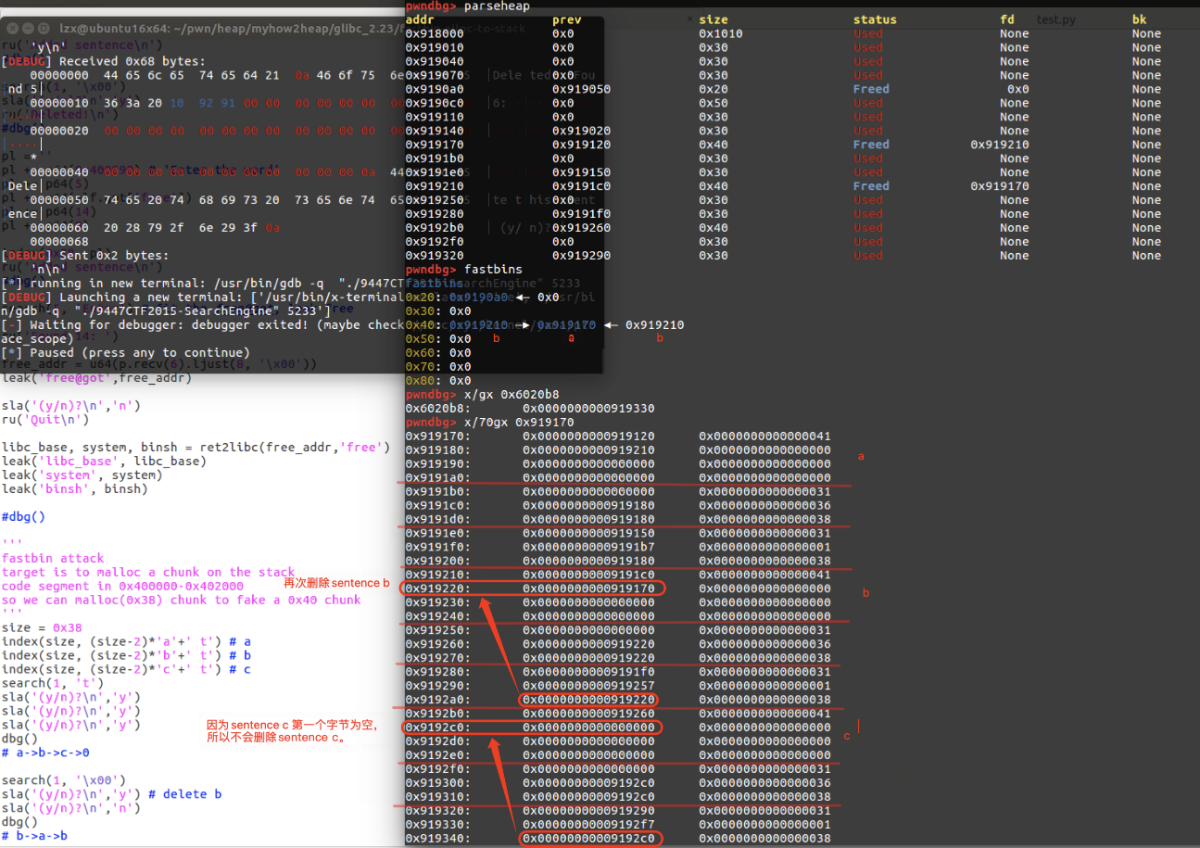Click the code line "ru('Quit\n')"

click(44, 419)
